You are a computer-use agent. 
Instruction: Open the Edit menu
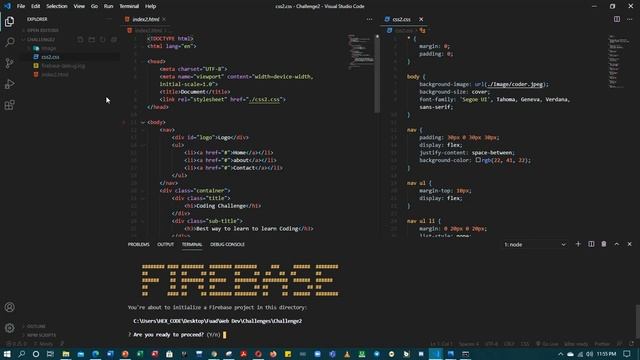pos(36,6)
